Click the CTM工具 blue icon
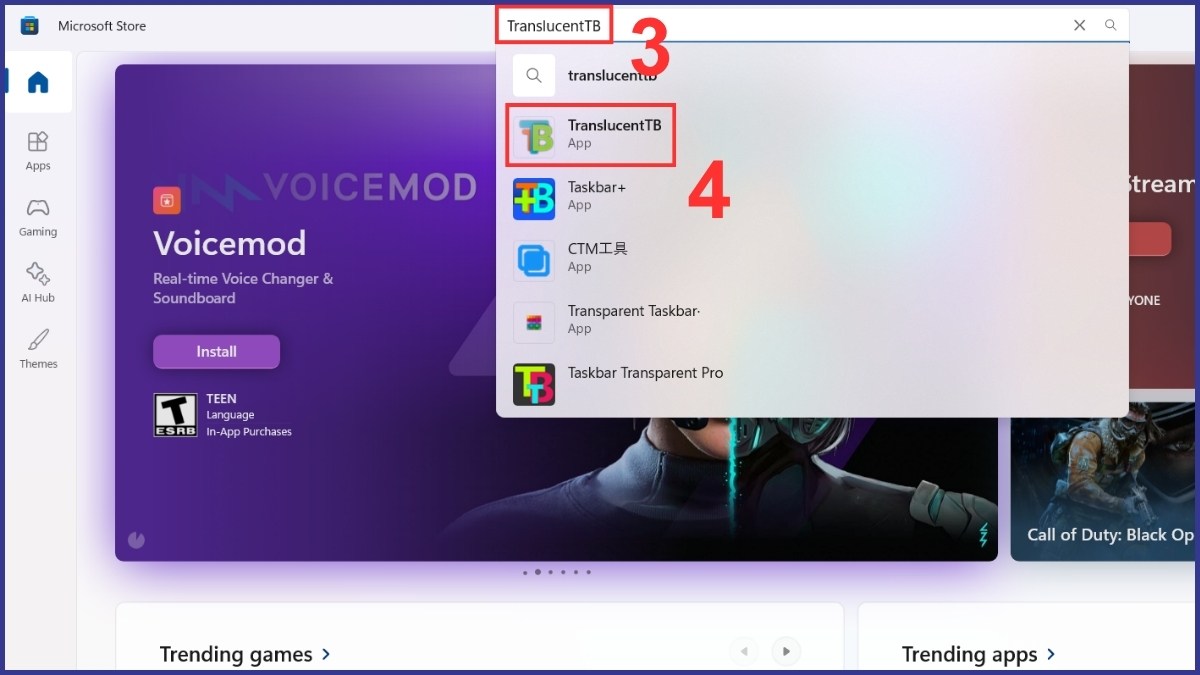Image resolution: width=1200 pixels, height=675 pixels. (534, 261)
